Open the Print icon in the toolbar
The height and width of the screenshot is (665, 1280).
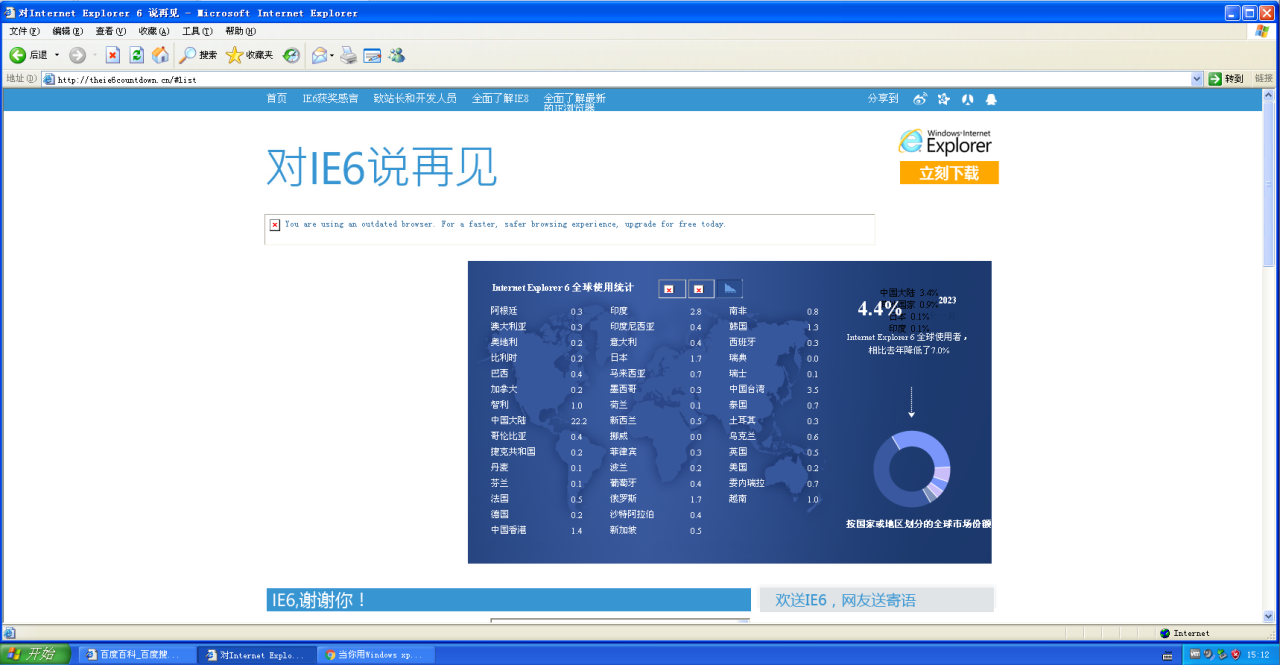(349, 55)
